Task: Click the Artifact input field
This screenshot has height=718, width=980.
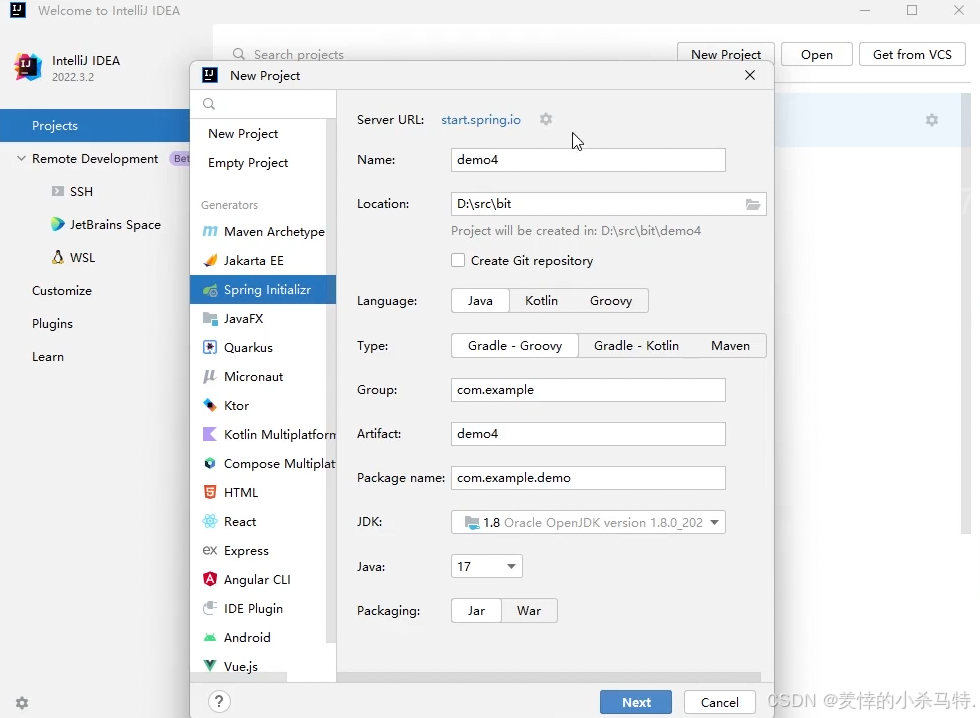Action: (588, 434)
